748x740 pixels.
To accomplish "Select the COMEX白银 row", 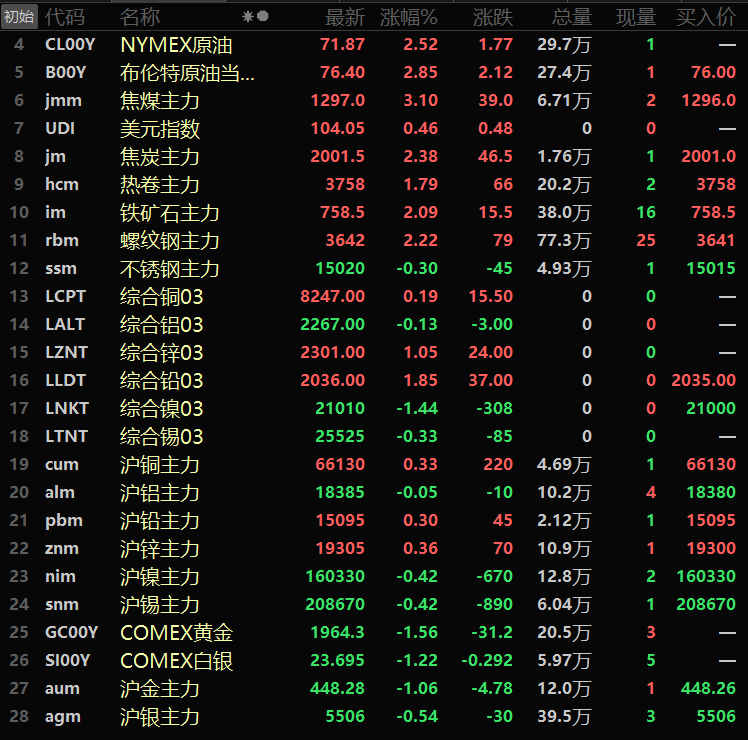I will pos(176,661).
